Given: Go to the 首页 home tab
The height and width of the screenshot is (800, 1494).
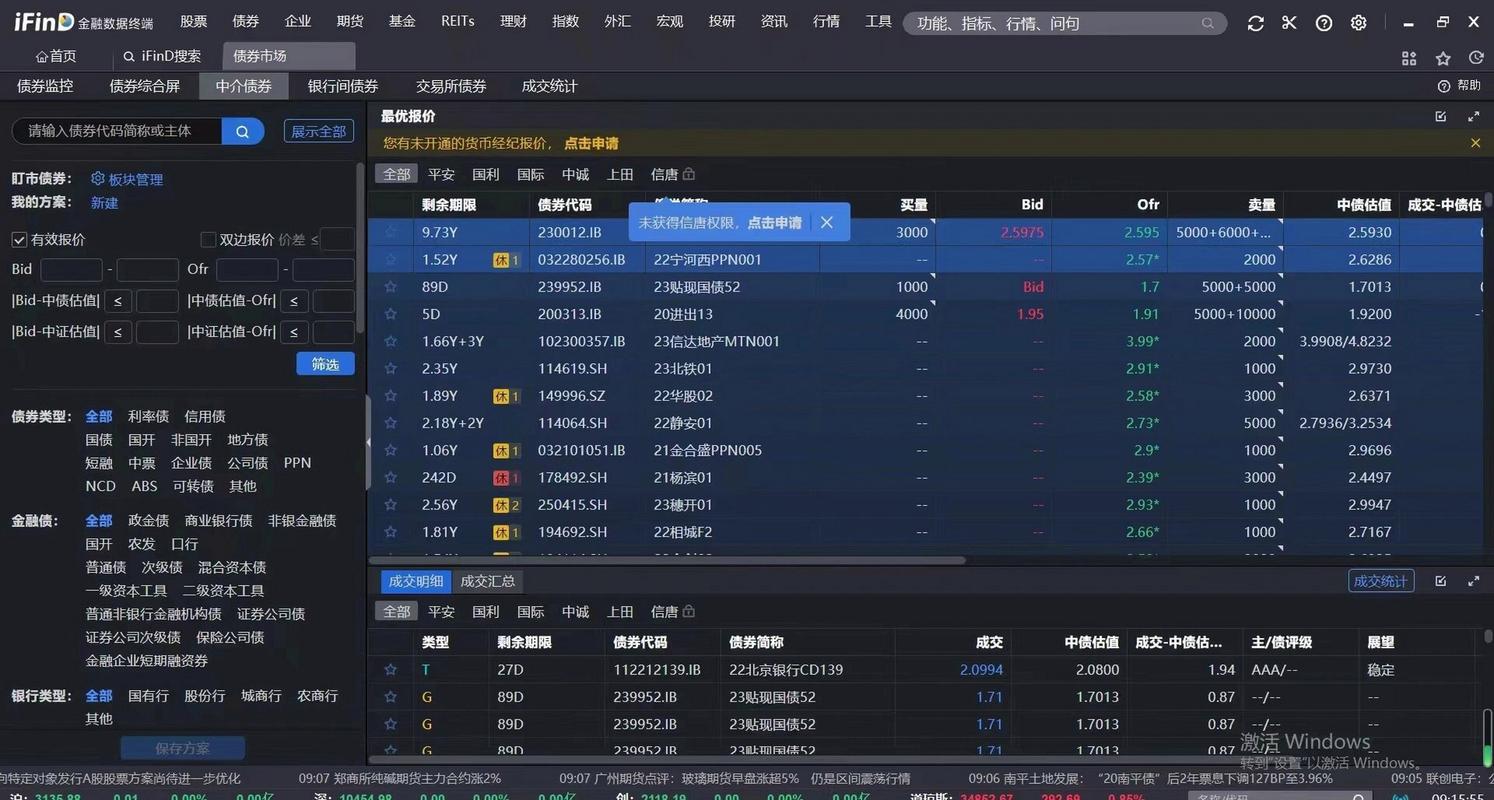Looking at the screenshot, I should click(x=56, y=57).
